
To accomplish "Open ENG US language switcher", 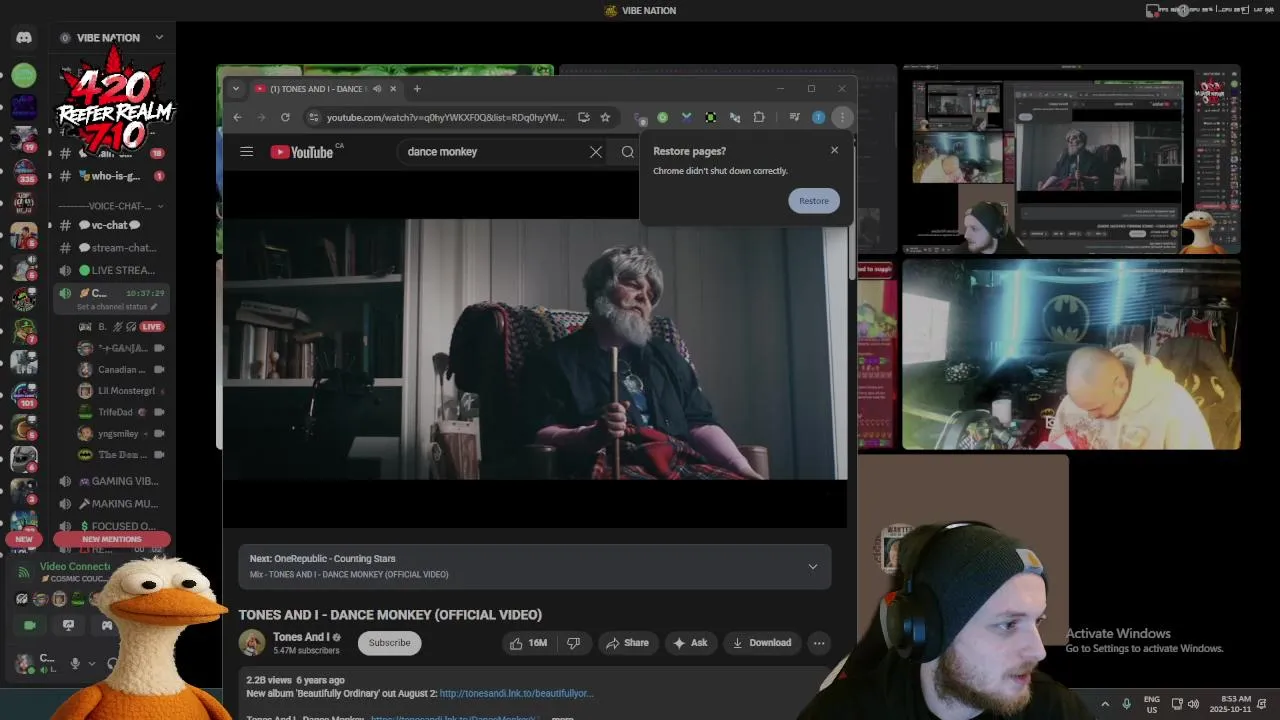I will click(1152, 704).
